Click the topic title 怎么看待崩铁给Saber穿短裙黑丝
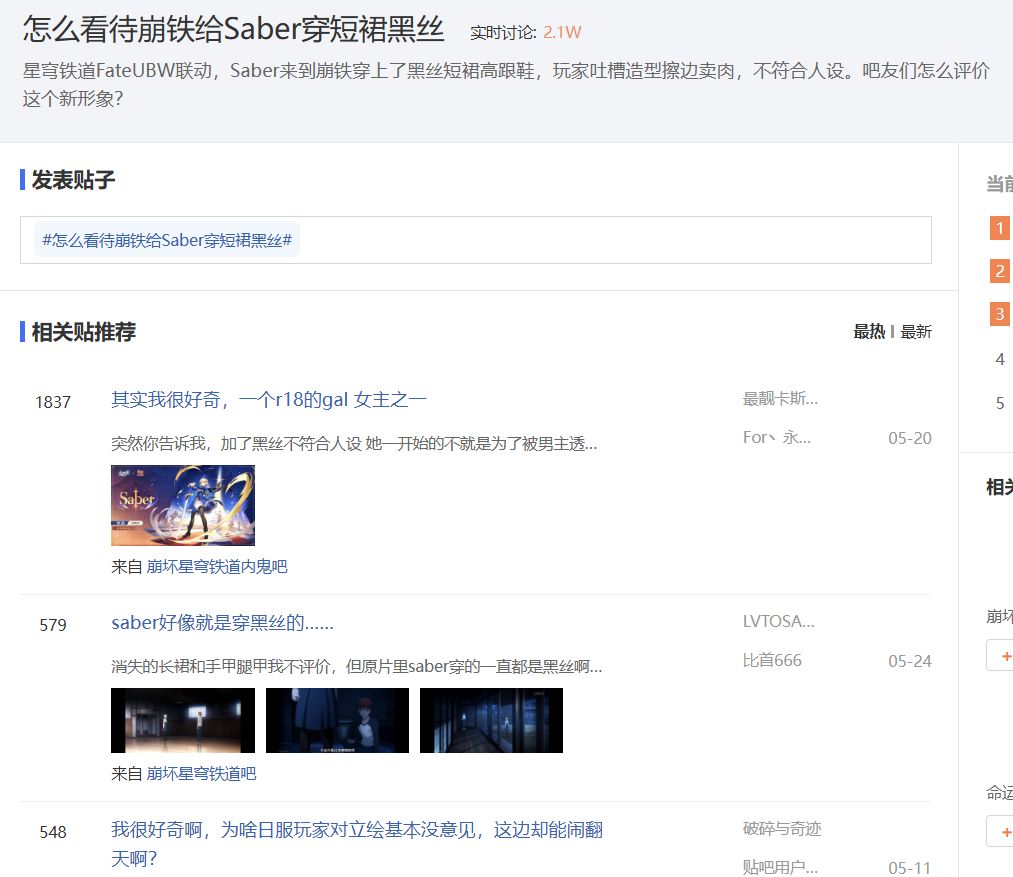Image resolution: width=1013 pixels, height=877 pixels. tap(233, 29)
